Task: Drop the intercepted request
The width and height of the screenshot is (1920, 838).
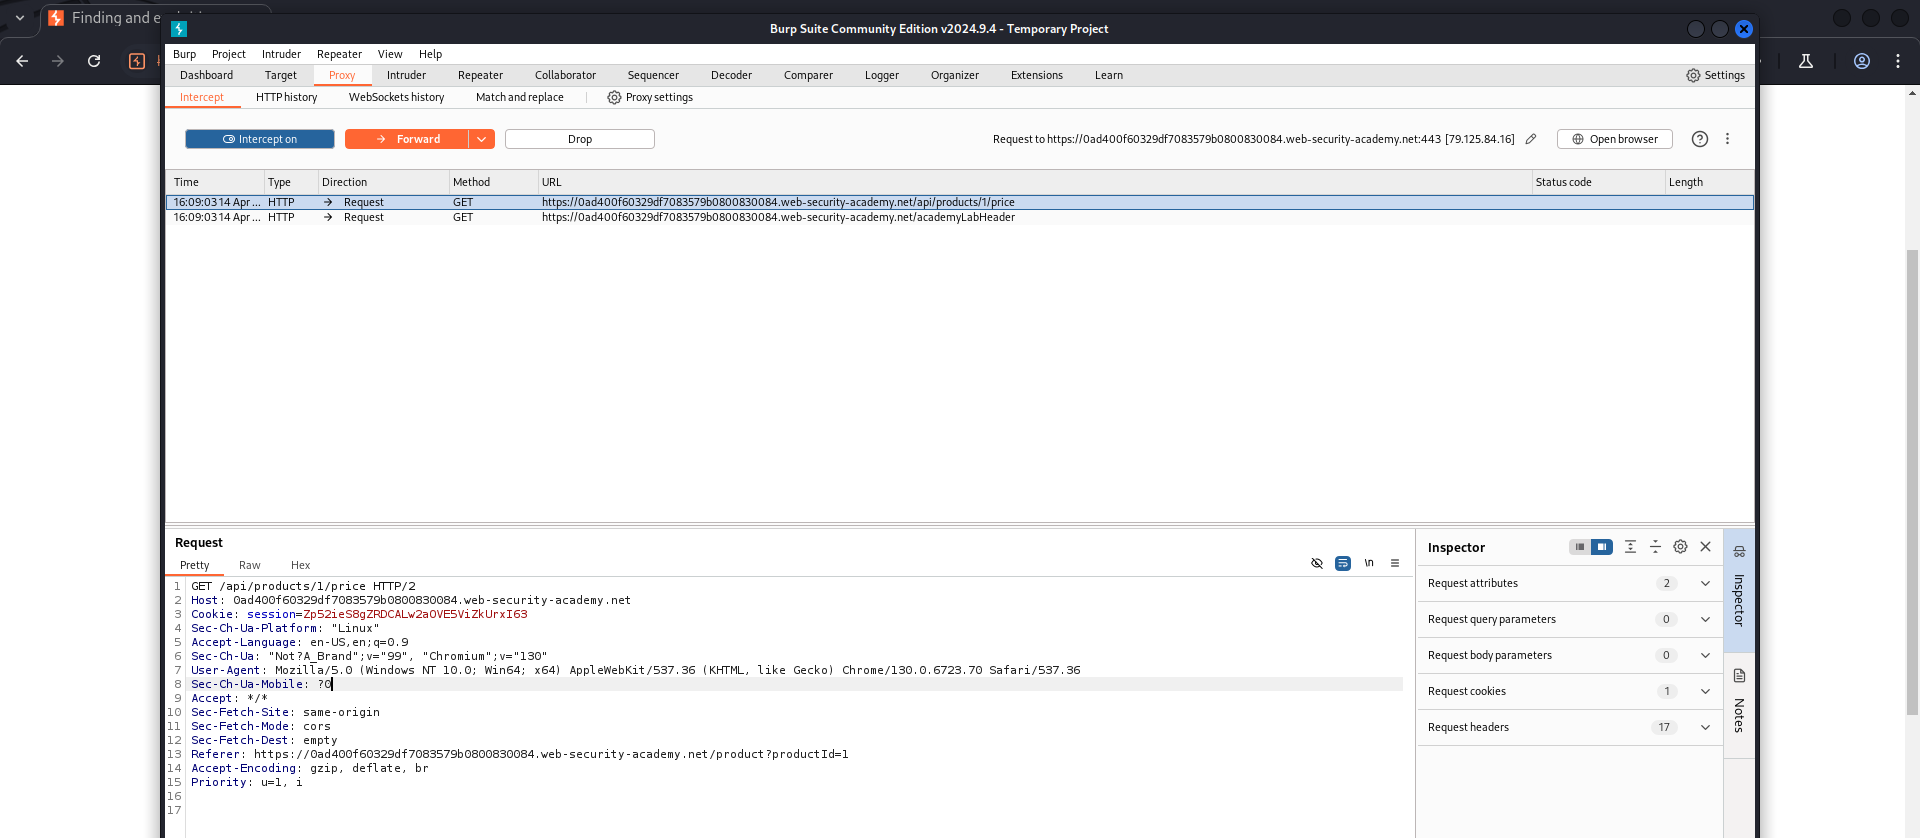Action: 580,139
